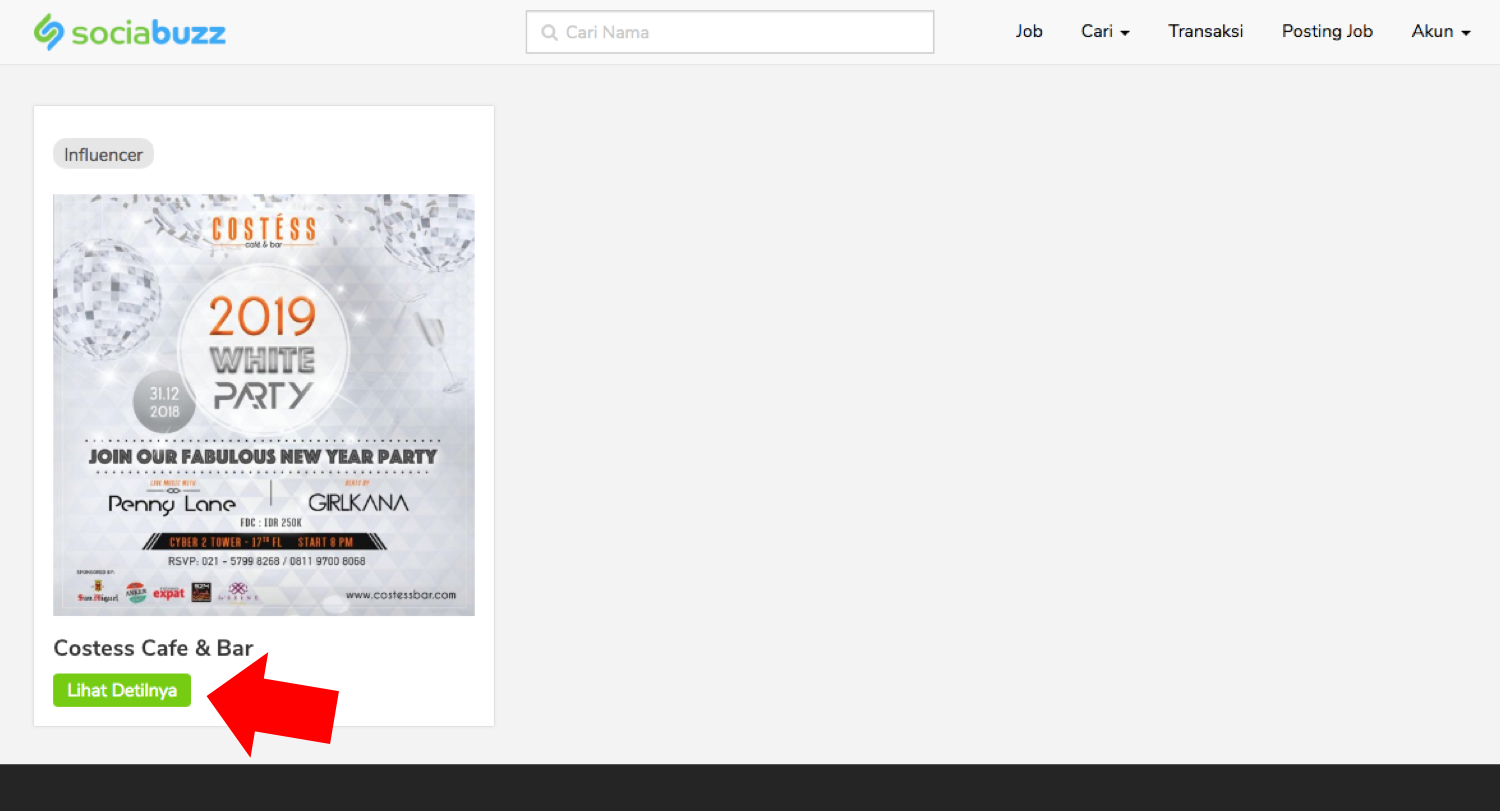Expand the Cari dropdown menu
Screen dimensions: 1500x811
click(x=1105, y=31)
